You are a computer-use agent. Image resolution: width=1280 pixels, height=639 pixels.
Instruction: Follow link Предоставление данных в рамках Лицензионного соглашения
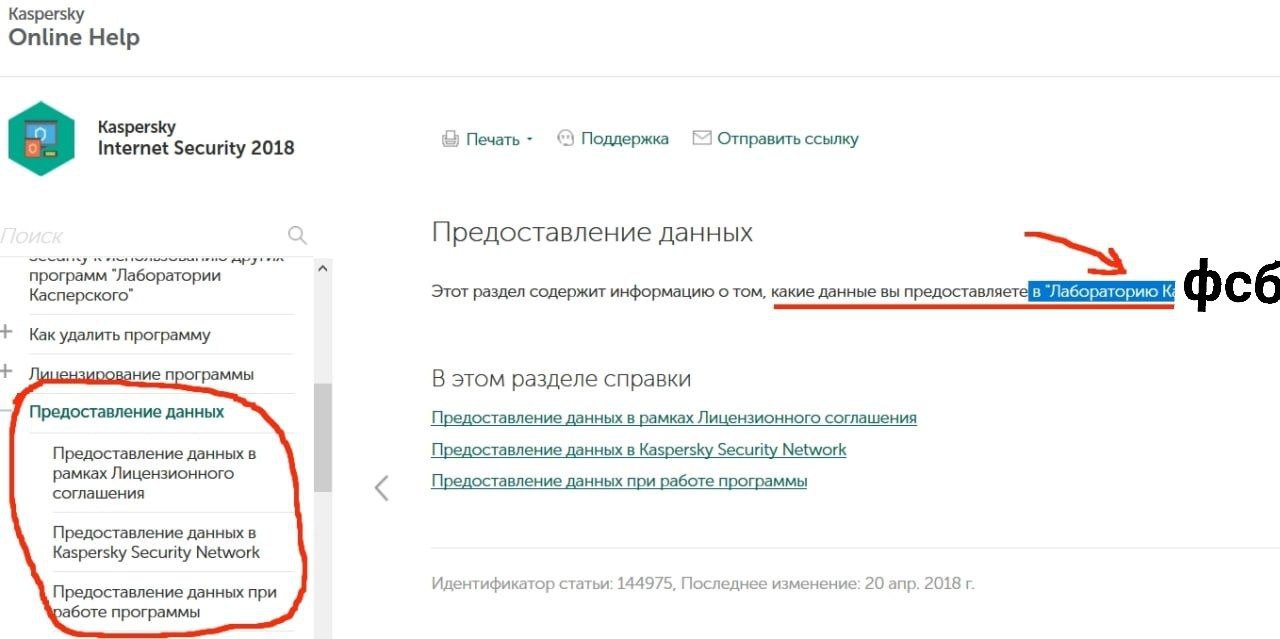coord(674,418)
